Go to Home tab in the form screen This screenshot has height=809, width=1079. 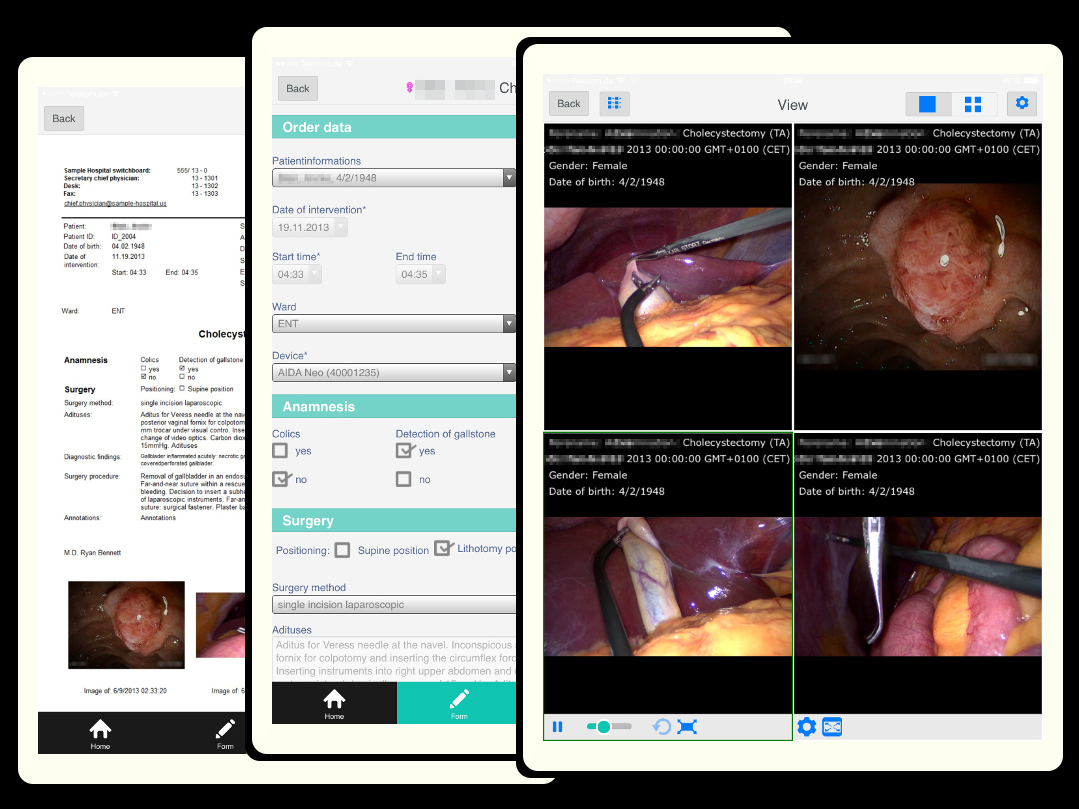click(334, 703)
